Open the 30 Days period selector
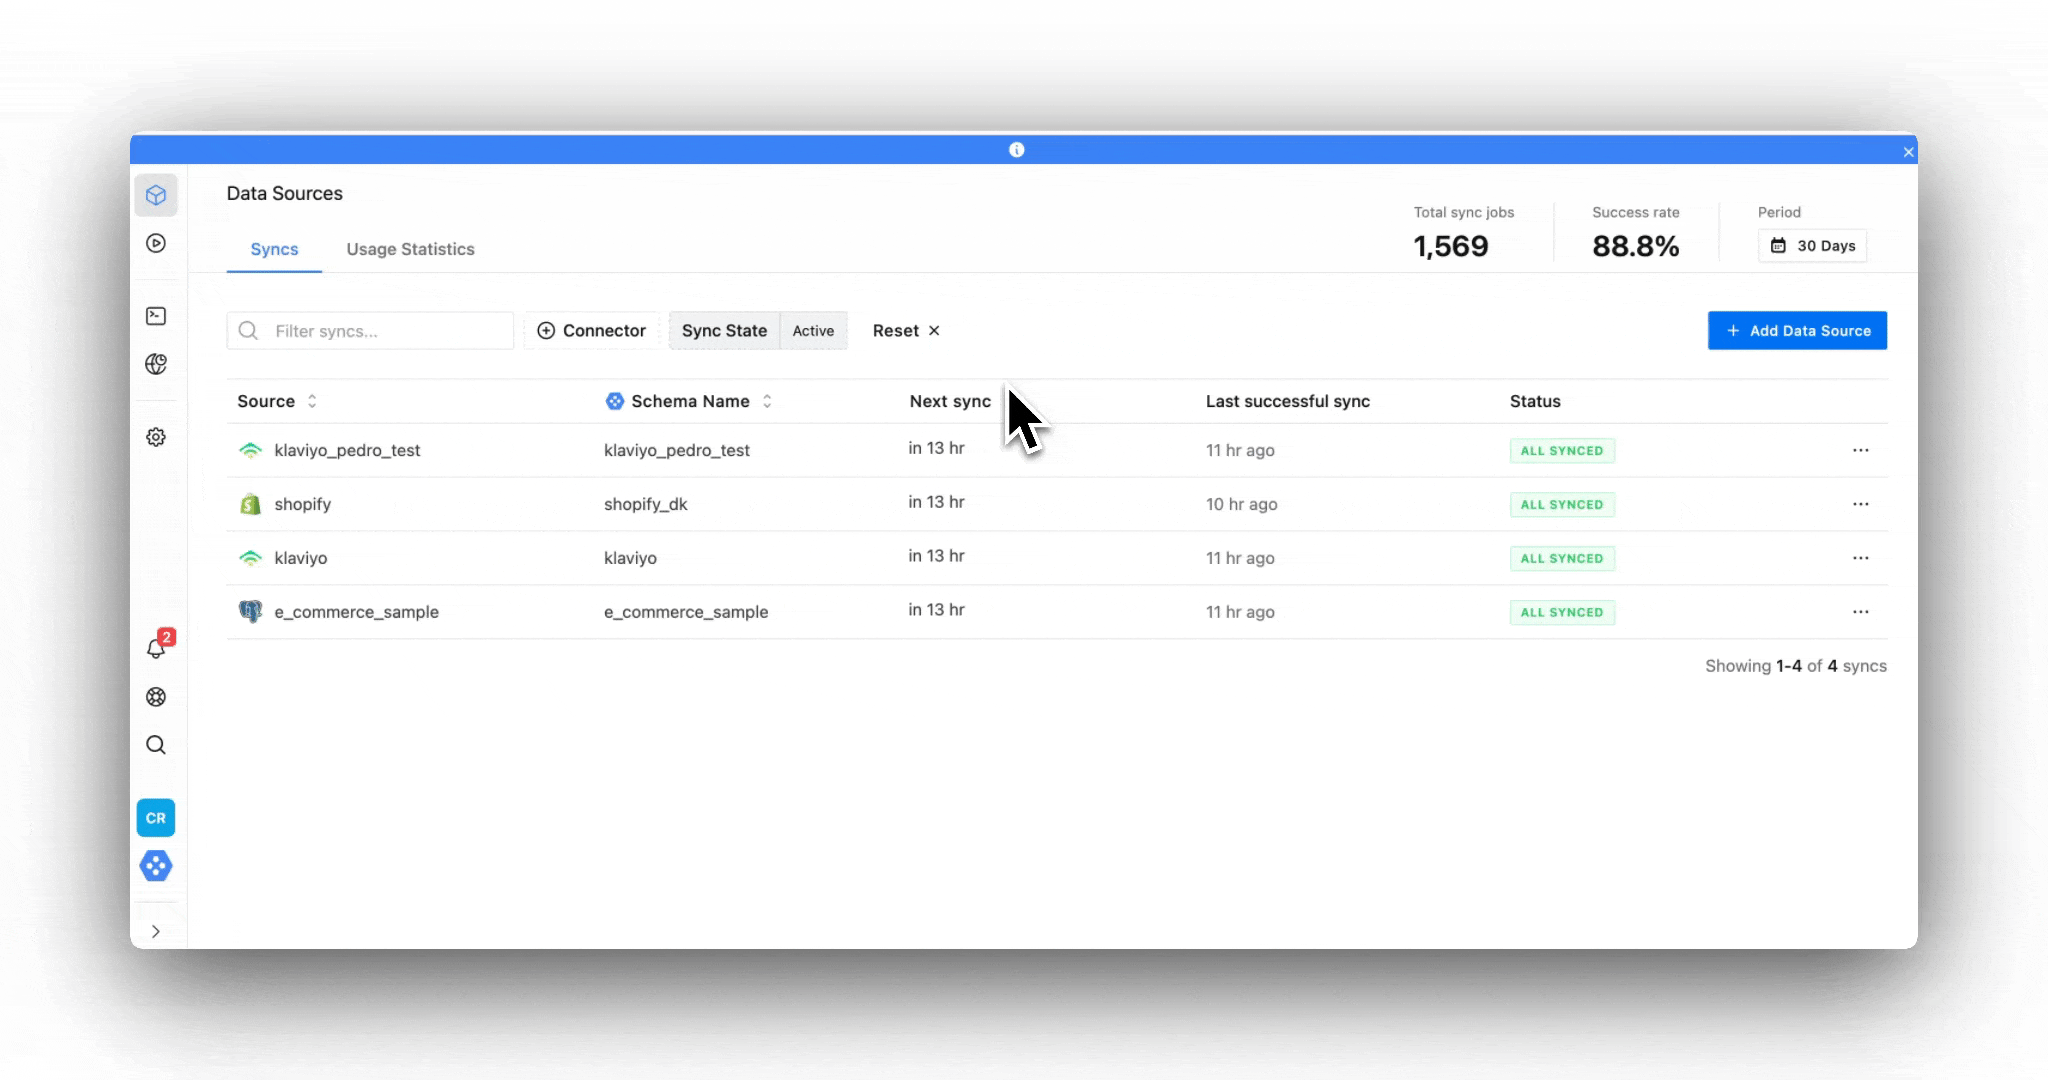 [1812, 246]
